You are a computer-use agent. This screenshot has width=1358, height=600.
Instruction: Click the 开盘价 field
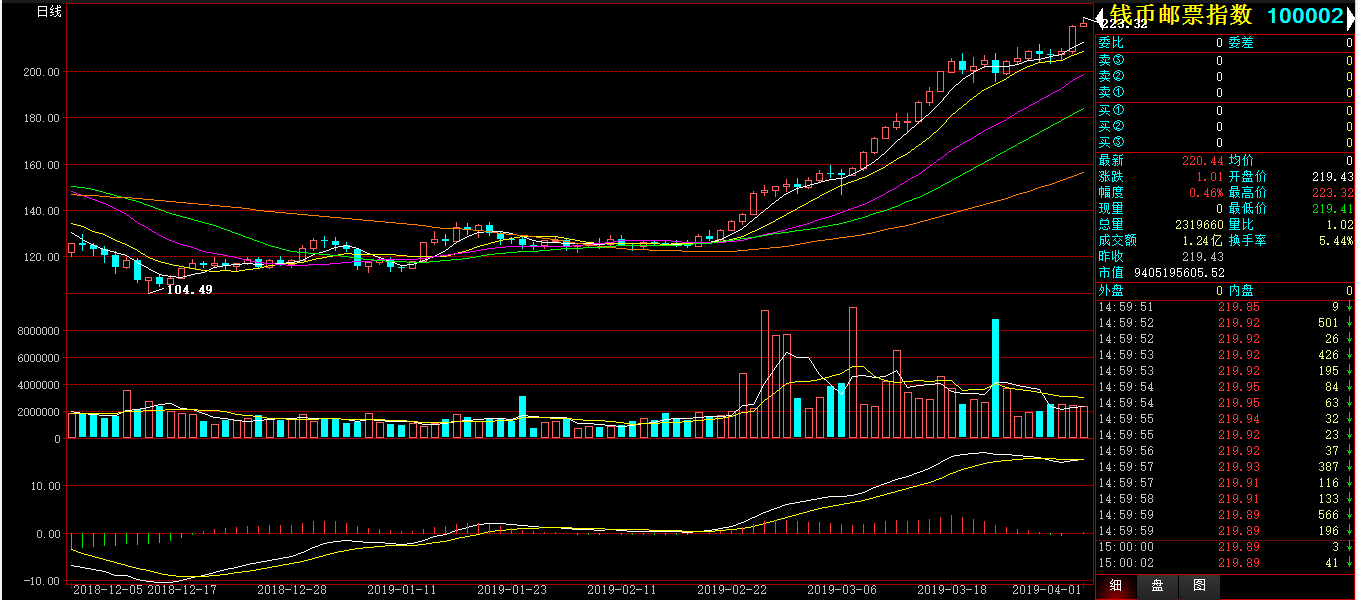(1290, 176)
